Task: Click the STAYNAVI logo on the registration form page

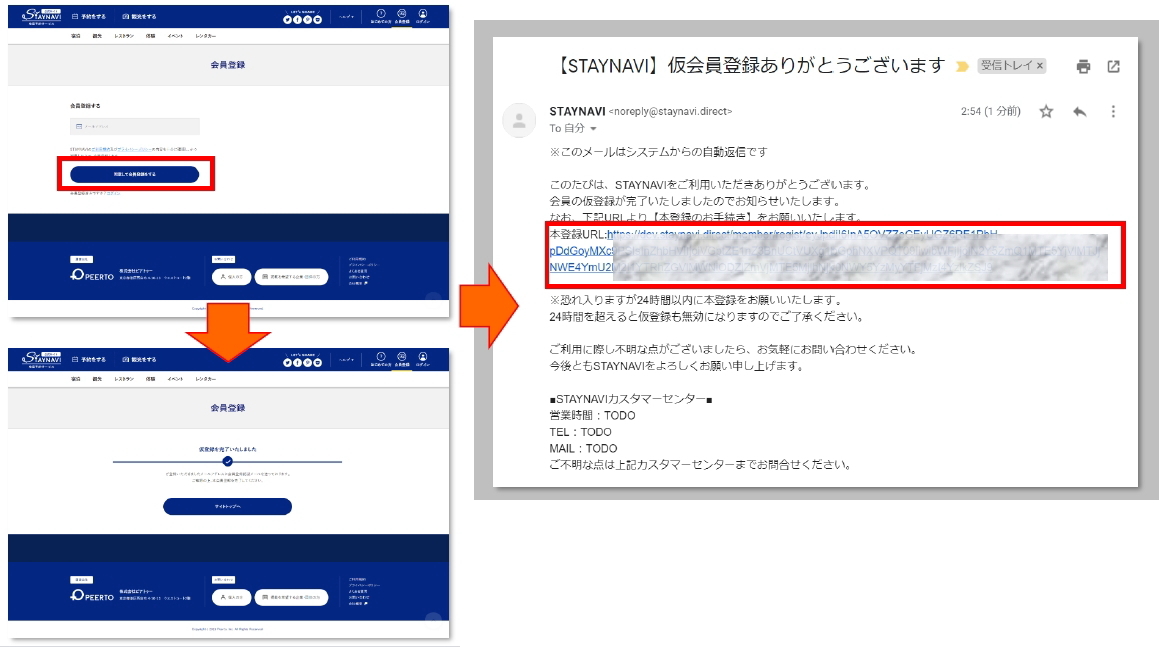Action: point(42,16)
